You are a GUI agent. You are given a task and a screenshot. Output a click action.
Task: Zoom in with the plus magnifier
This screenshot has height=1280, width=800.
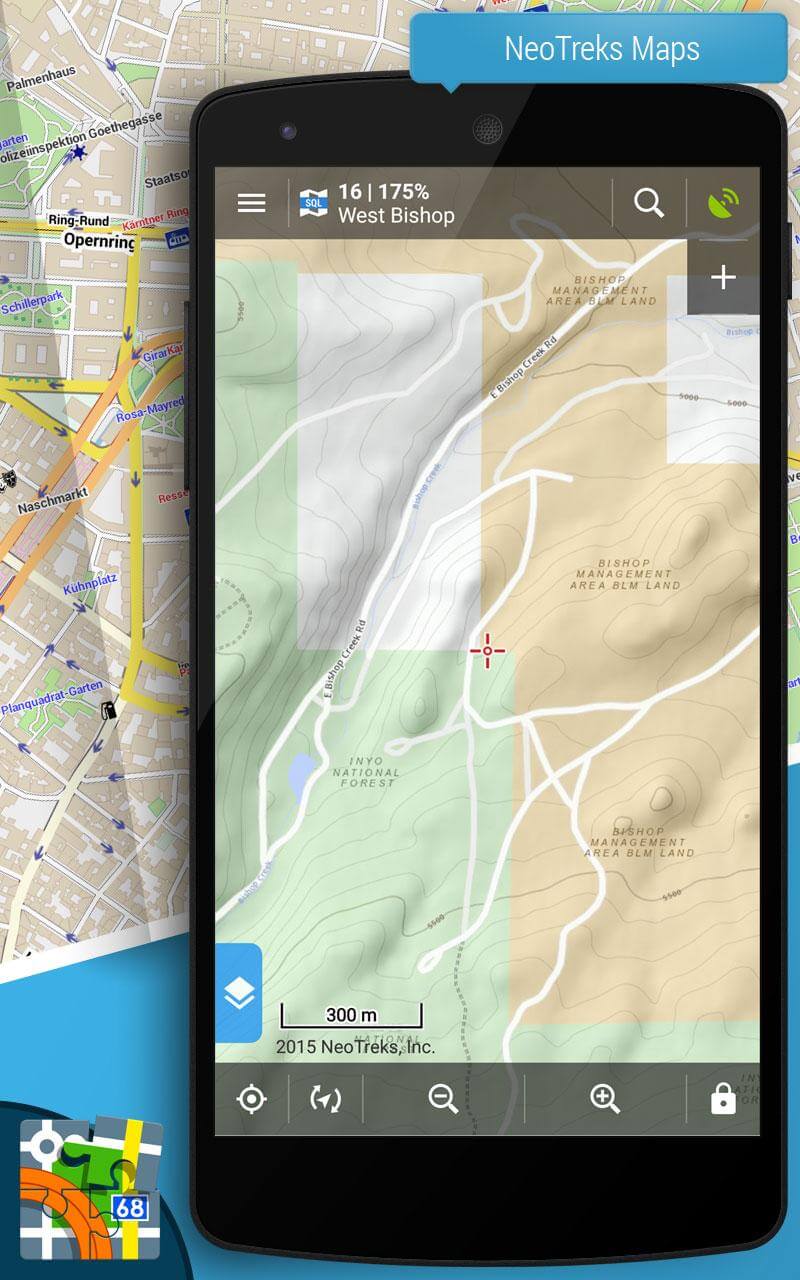[605, 1100]
